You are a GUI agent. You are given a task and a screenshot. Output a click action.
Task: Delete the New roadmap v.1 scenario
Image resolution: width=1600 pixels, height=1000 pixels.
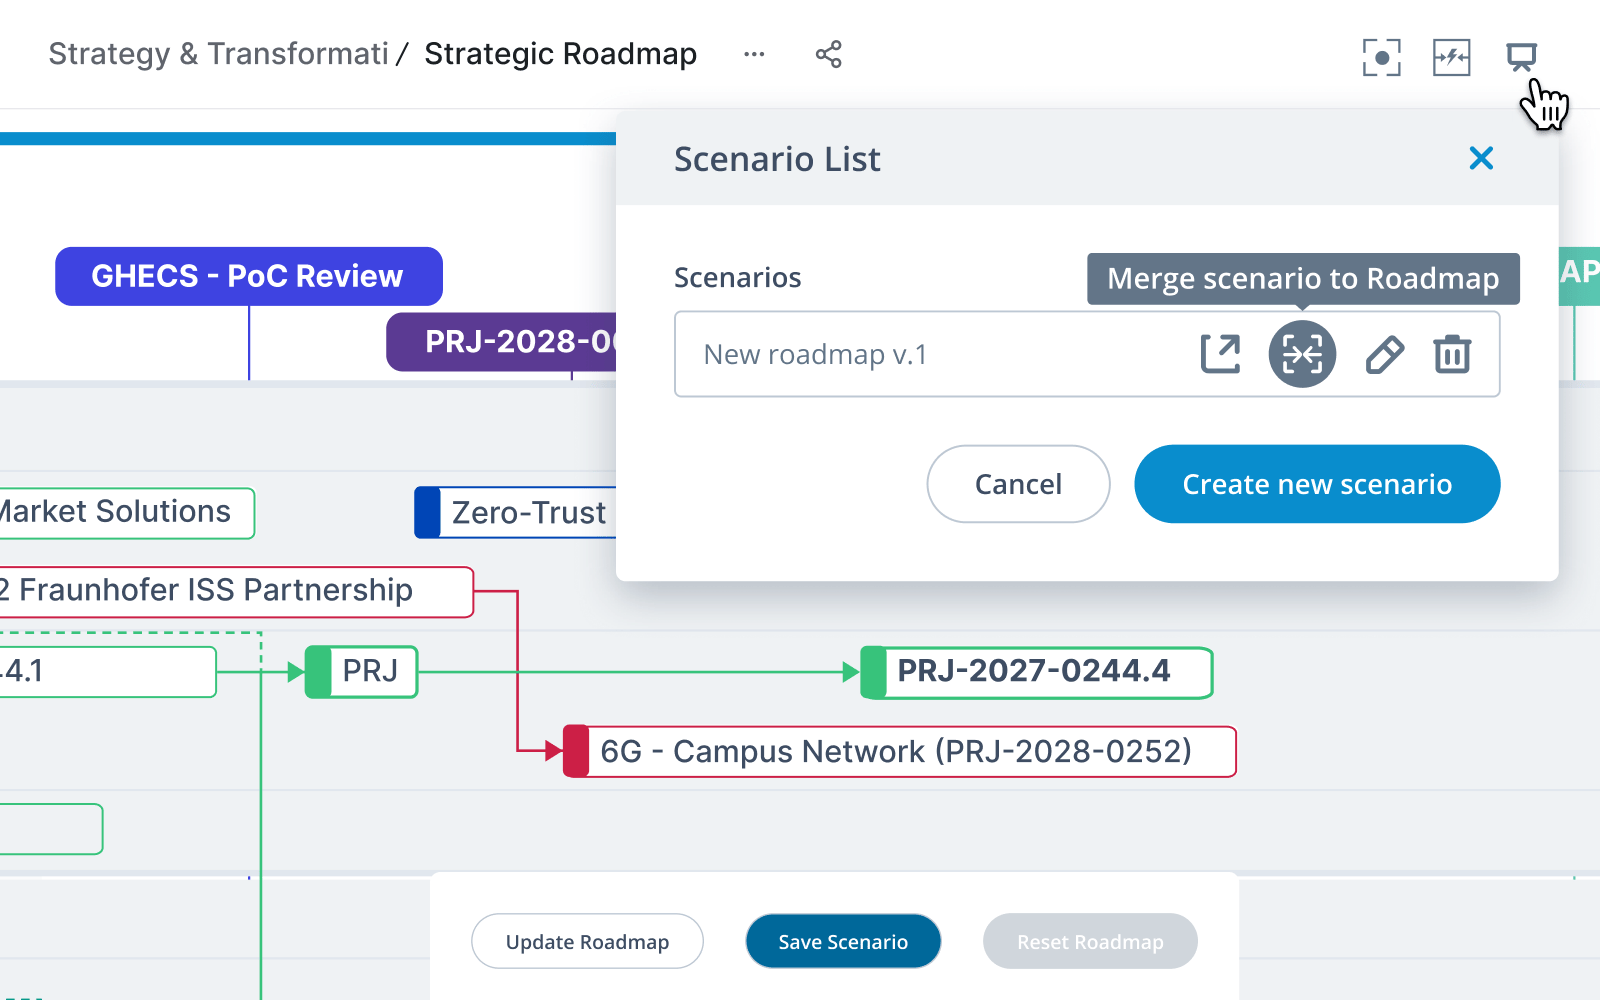click(1452, 354)
